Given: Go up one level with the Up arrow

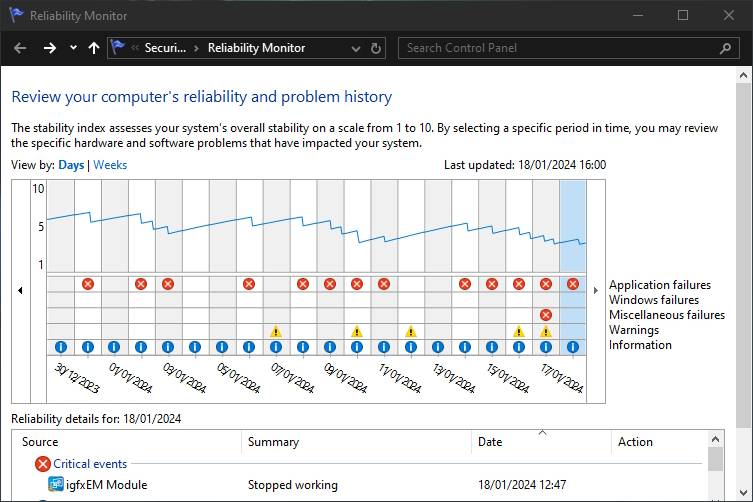Looking at the screenshot, I should [x=94, y=48].
